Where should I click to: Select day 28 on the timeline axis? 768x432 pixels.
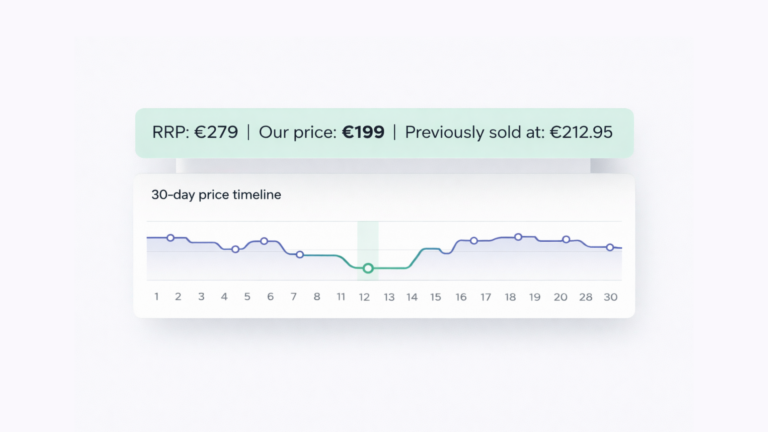585,297
